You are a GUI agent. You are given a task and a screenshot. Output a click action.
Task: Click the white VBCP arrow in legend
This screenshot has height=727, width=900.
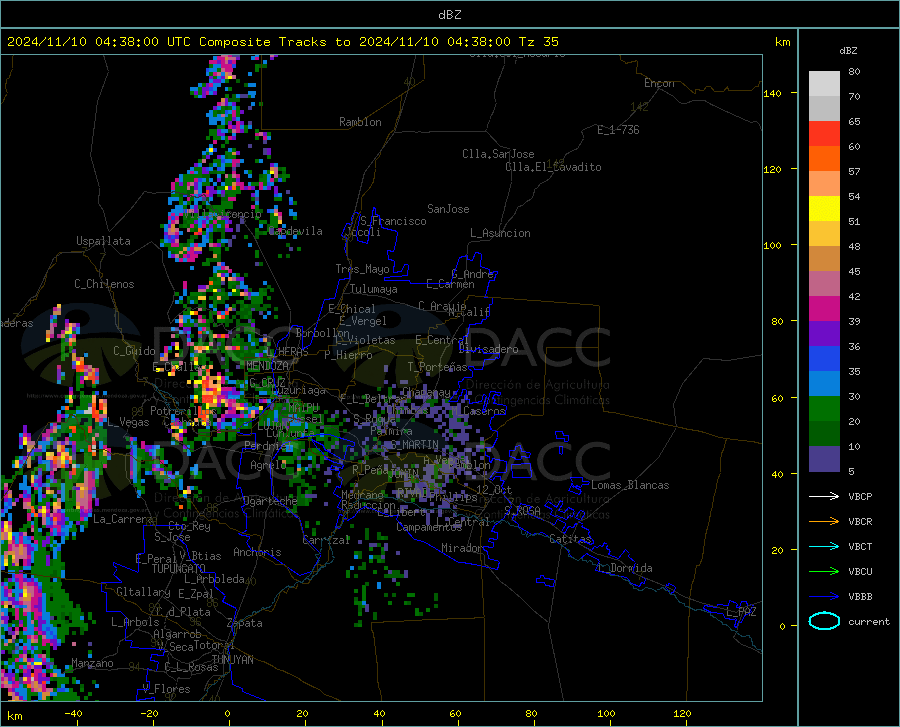[824, 496]
